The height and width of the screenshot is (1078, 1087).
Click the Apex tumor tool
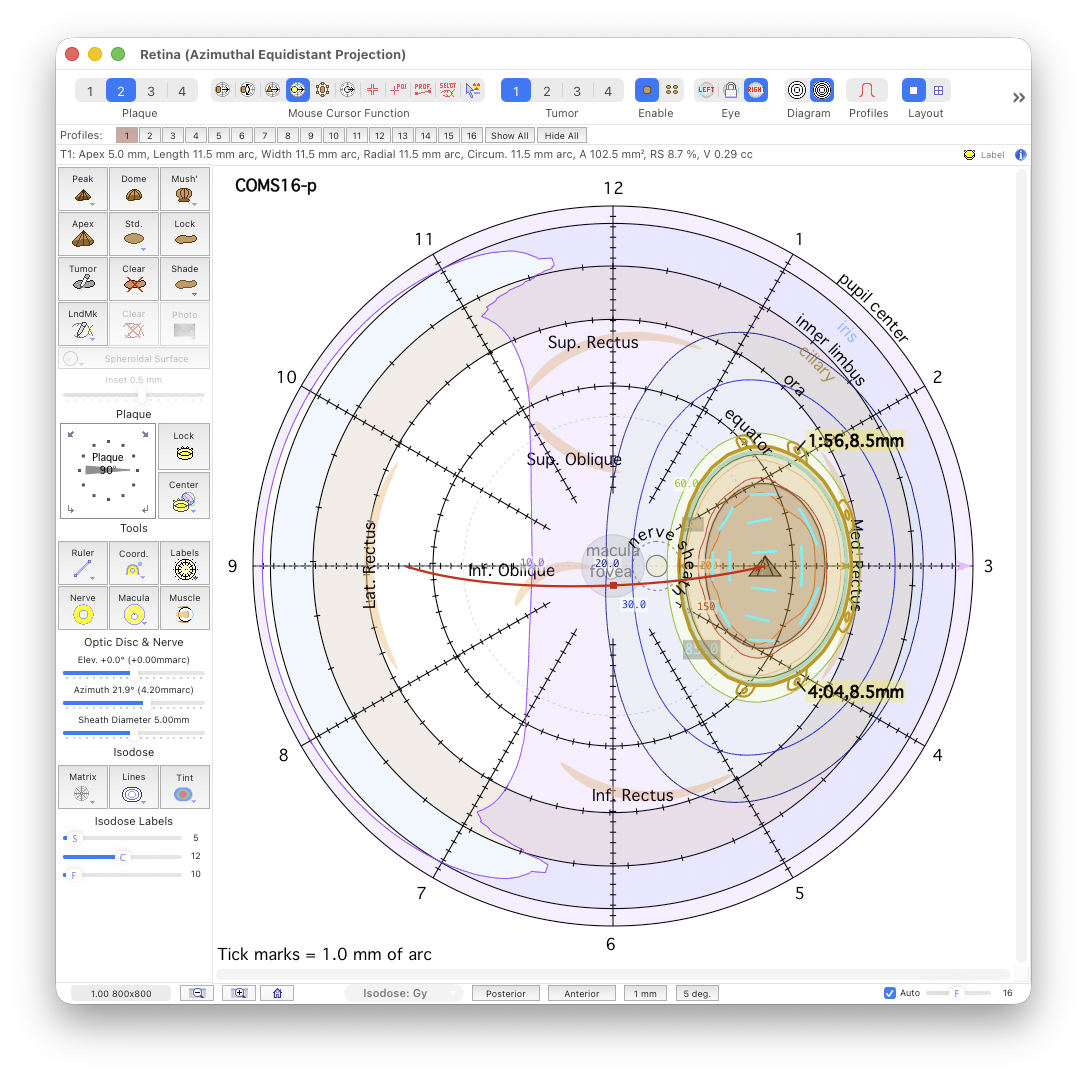click(x=83, y=233)
